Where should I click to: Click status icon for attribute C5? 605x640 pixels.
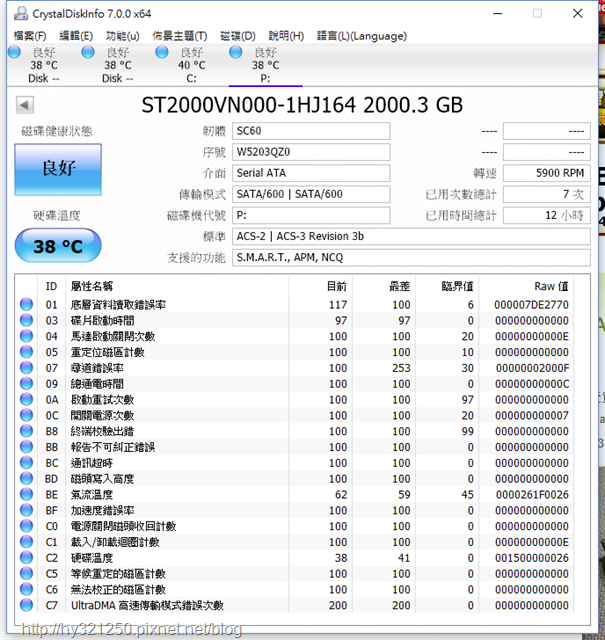27,573
